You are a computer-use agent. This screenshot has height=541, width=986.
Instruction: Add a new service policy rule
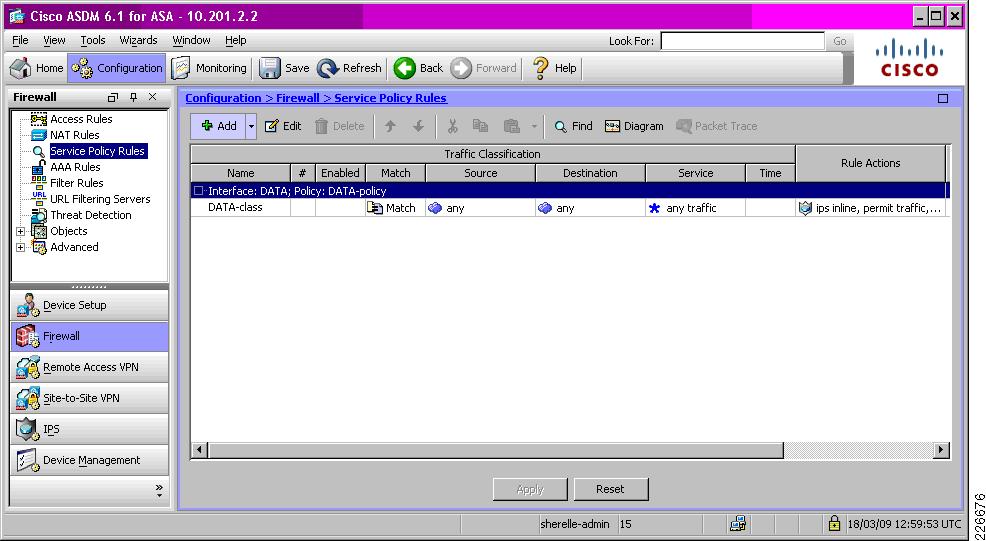218,126
